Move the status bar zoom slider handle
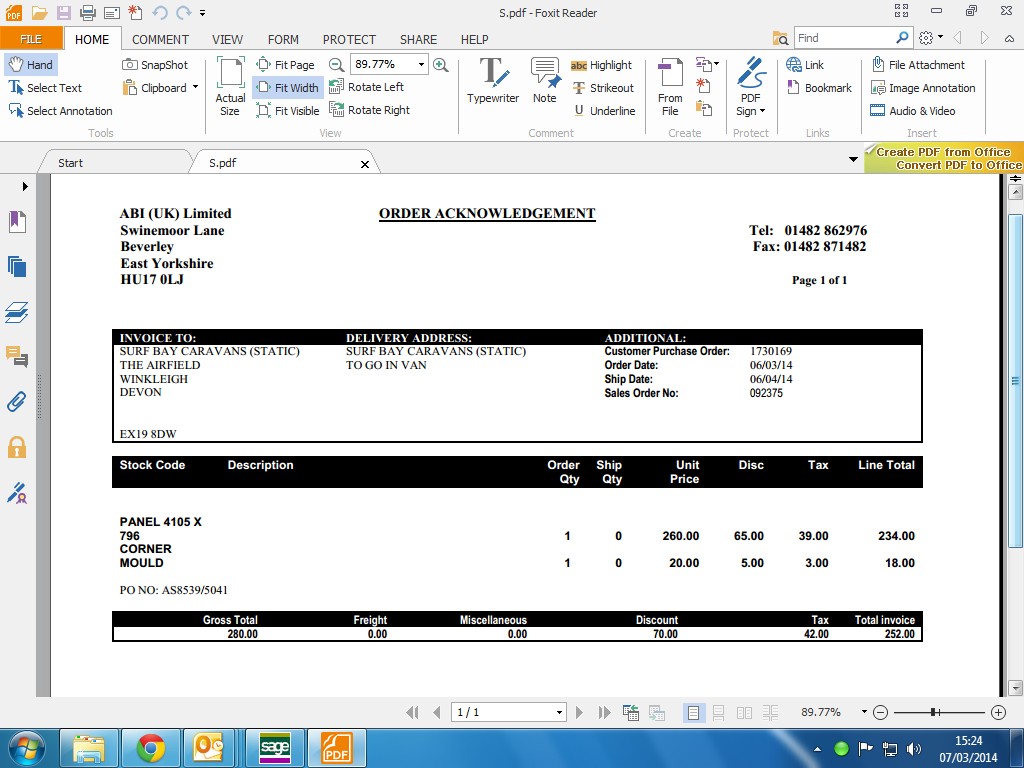 [935, 712]
